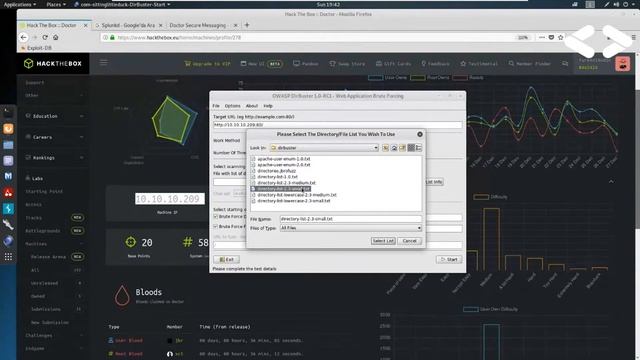Image resolution: width=640 pixels, height=360 pixels.
Task: Click the volume icon in top panel
Action: [616, 4]
